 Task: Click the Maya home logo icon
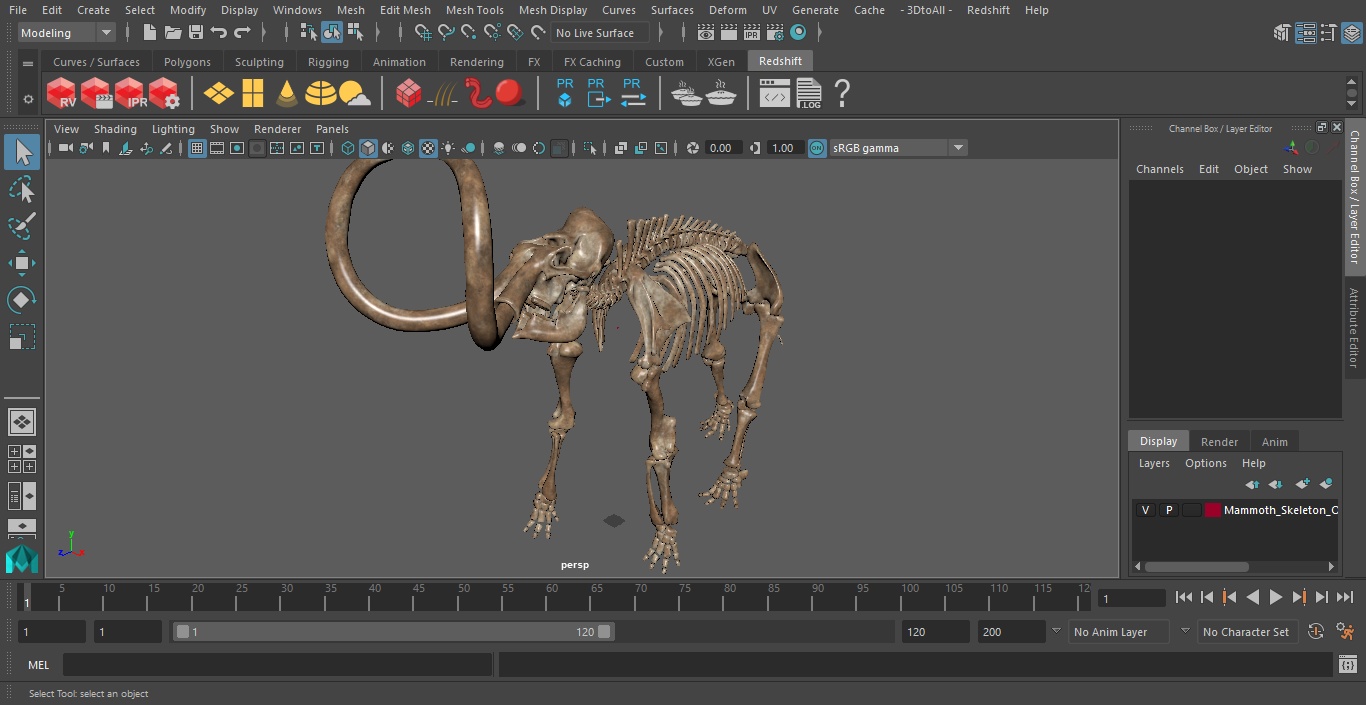coord(22,557)
